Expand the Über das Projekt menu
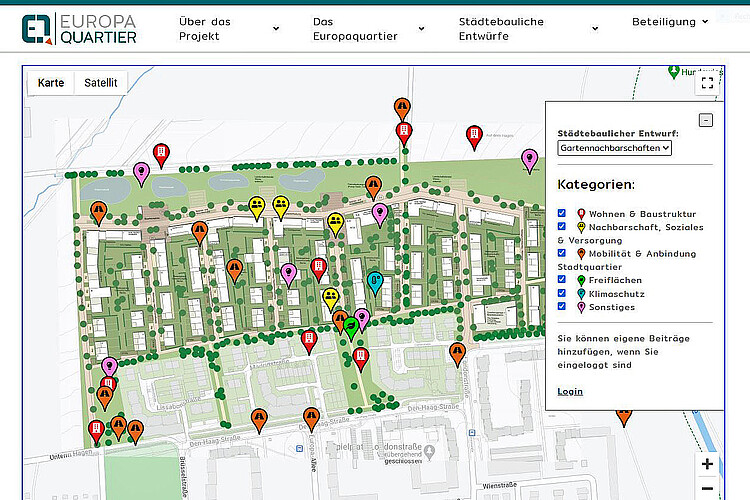The width and height of the screenshot is (750, 500). point(229,29)
